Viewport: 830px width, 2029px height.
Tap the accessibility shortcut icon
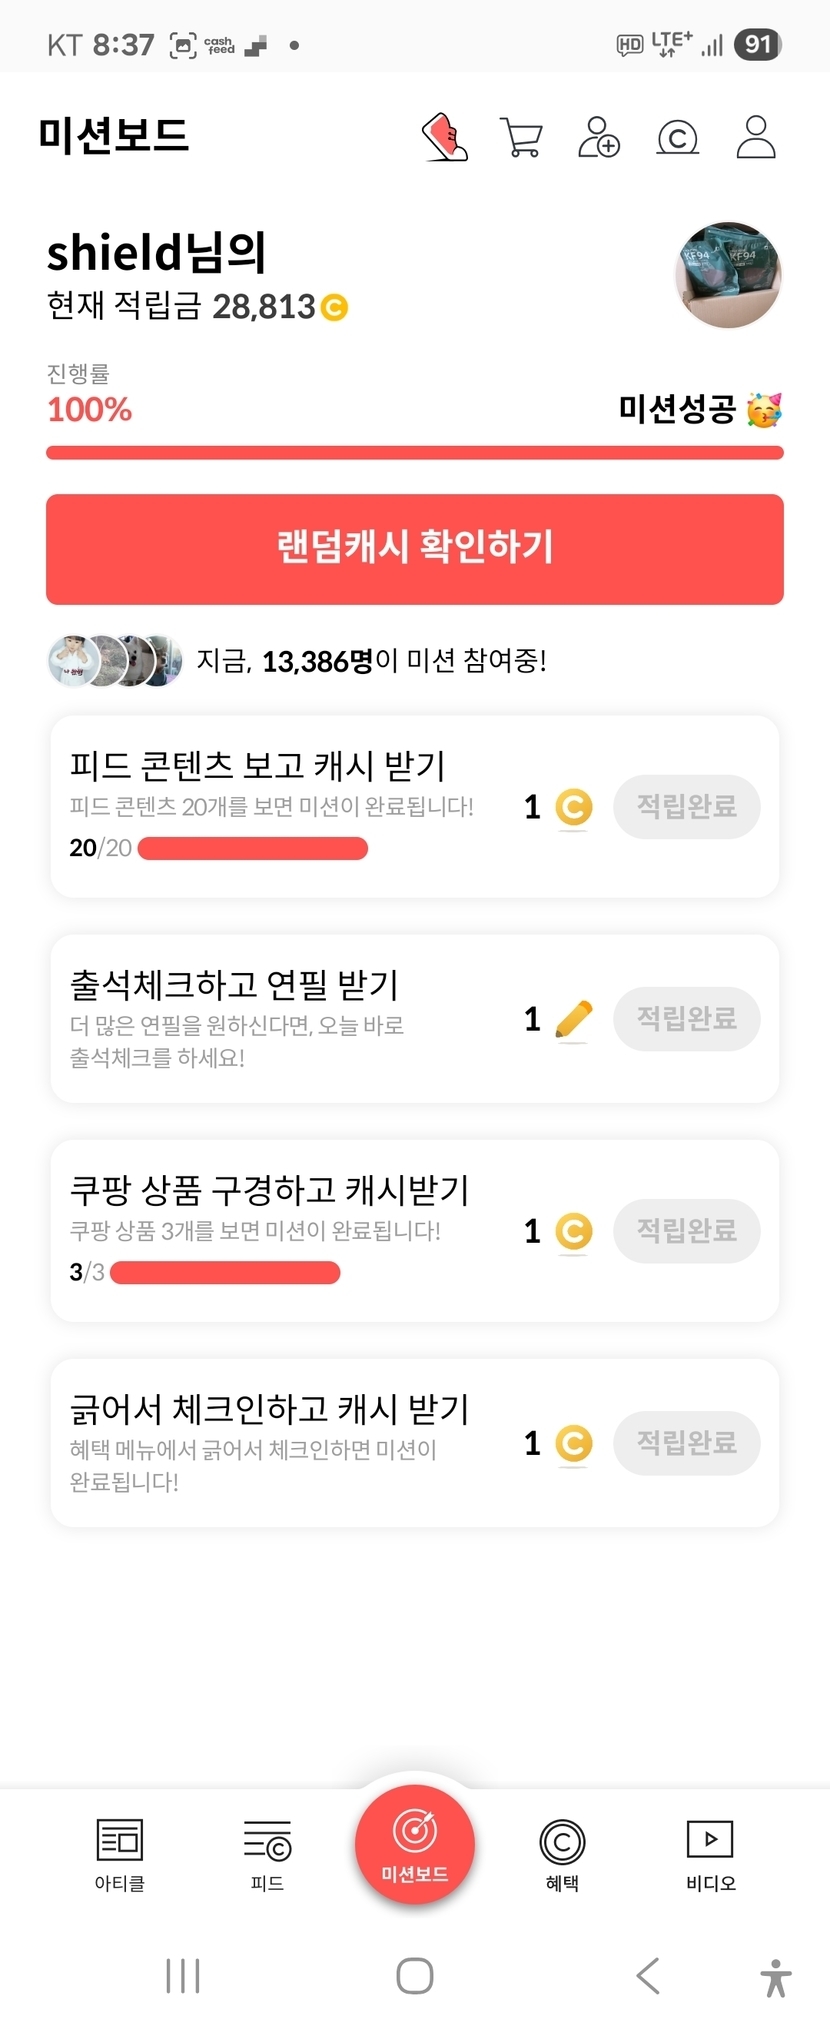[775, 1977]
